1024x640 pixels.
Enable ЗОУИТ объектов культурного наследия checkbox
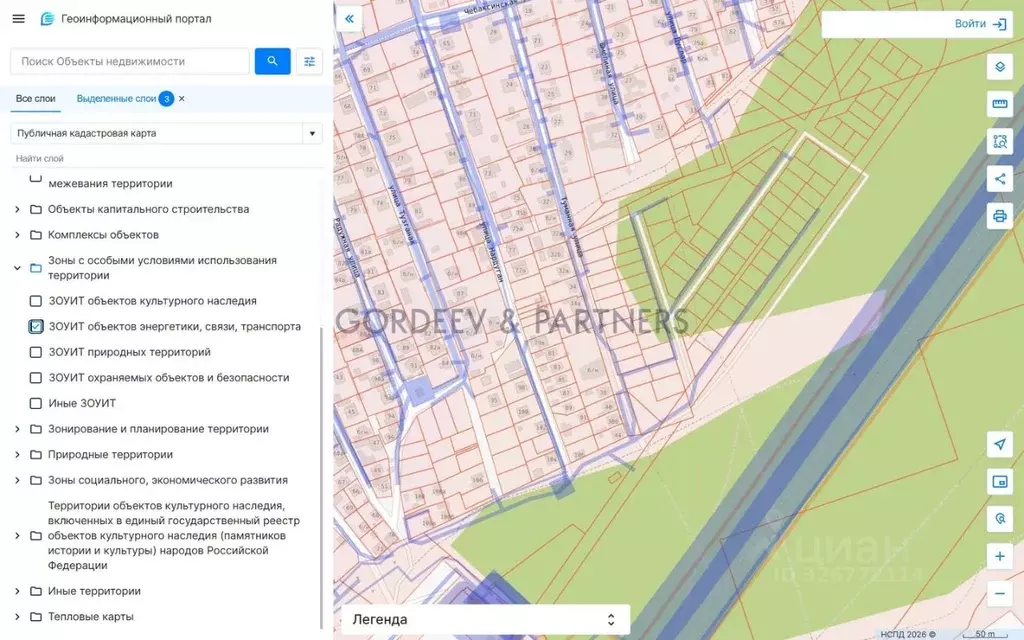(36, 301)
